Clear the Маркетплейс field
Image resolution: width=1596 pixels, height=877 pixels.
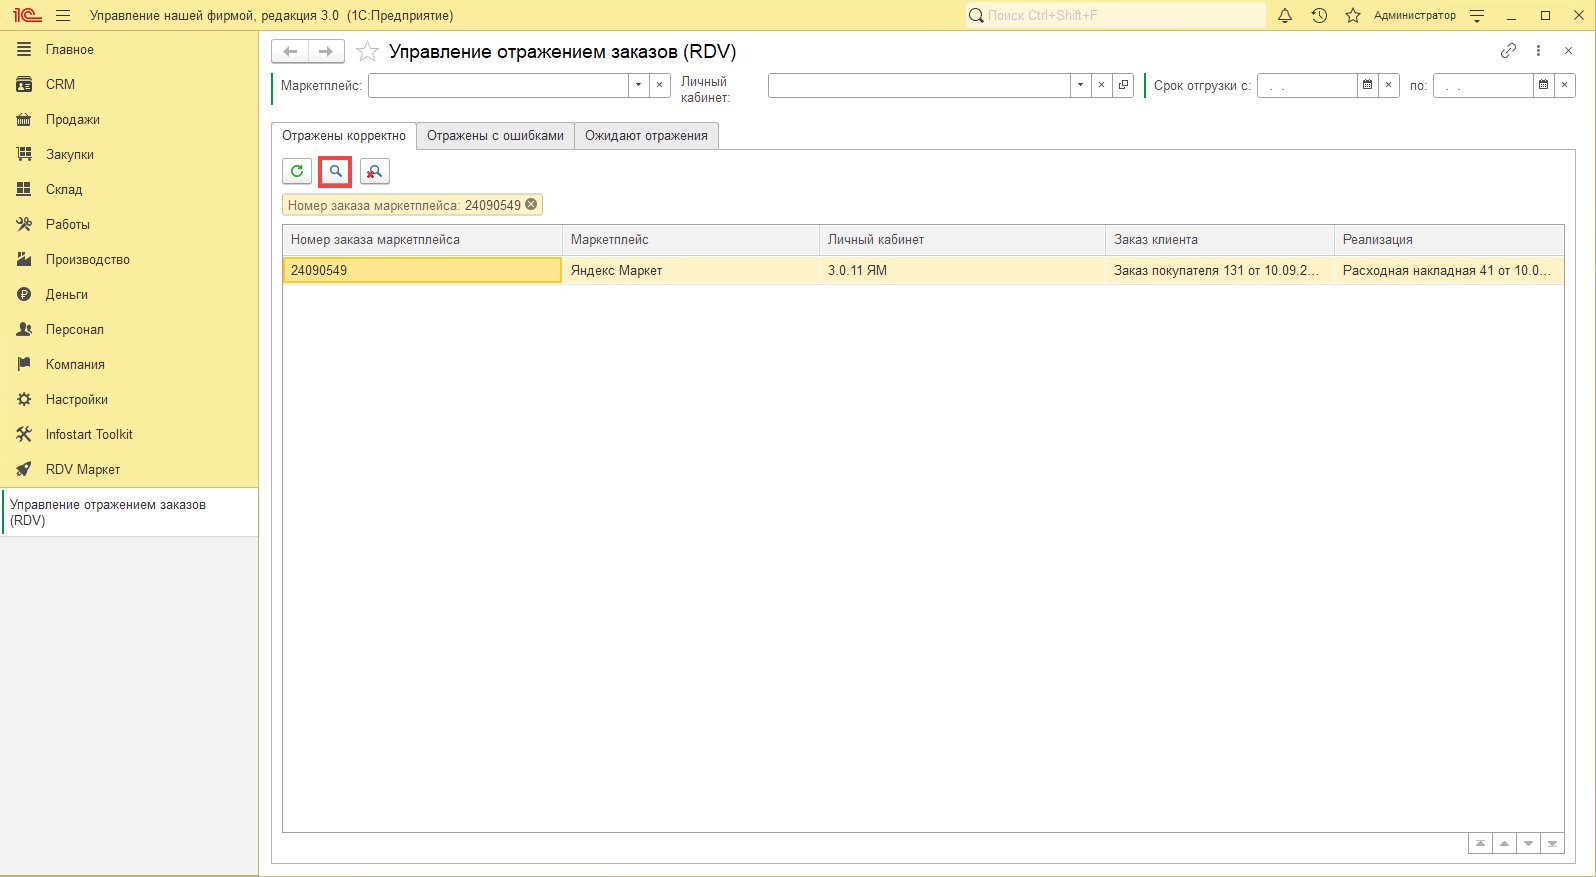pos(659,85)
